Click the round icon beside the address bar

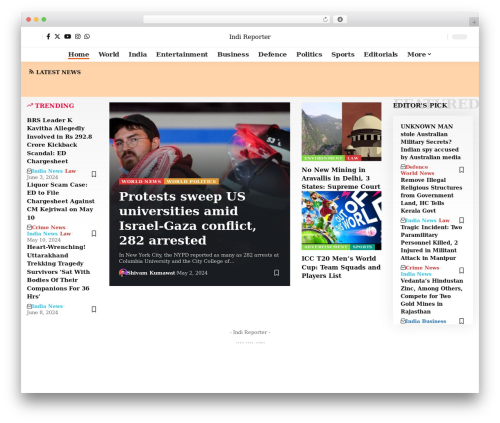340,19
